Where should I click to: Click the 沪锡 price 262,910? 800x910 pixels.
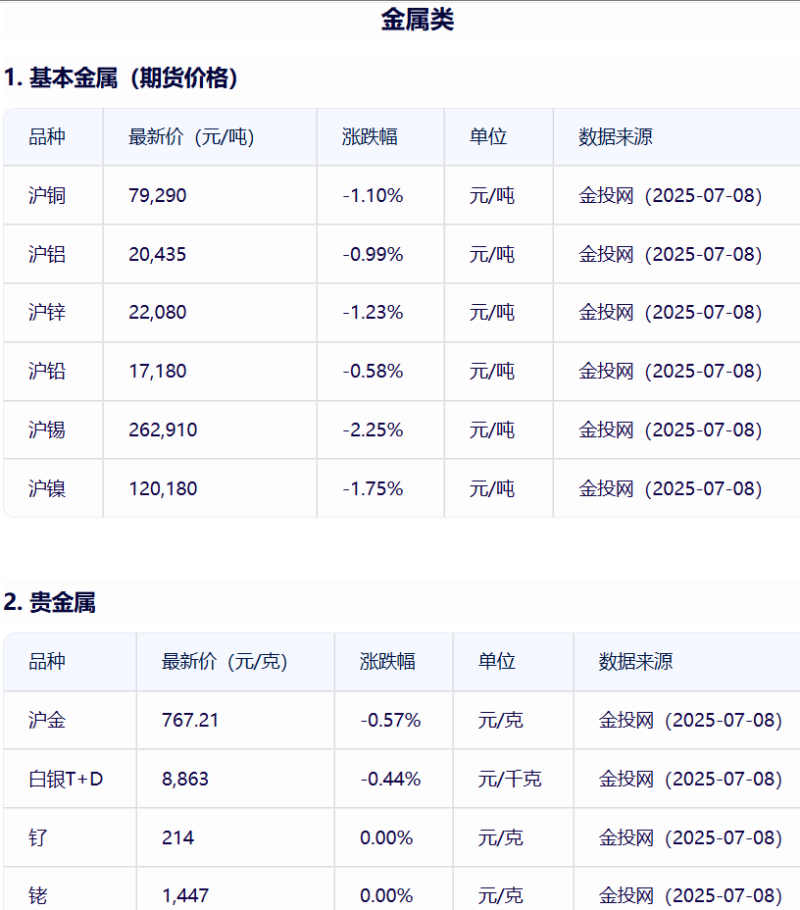[x=163, y=429]
